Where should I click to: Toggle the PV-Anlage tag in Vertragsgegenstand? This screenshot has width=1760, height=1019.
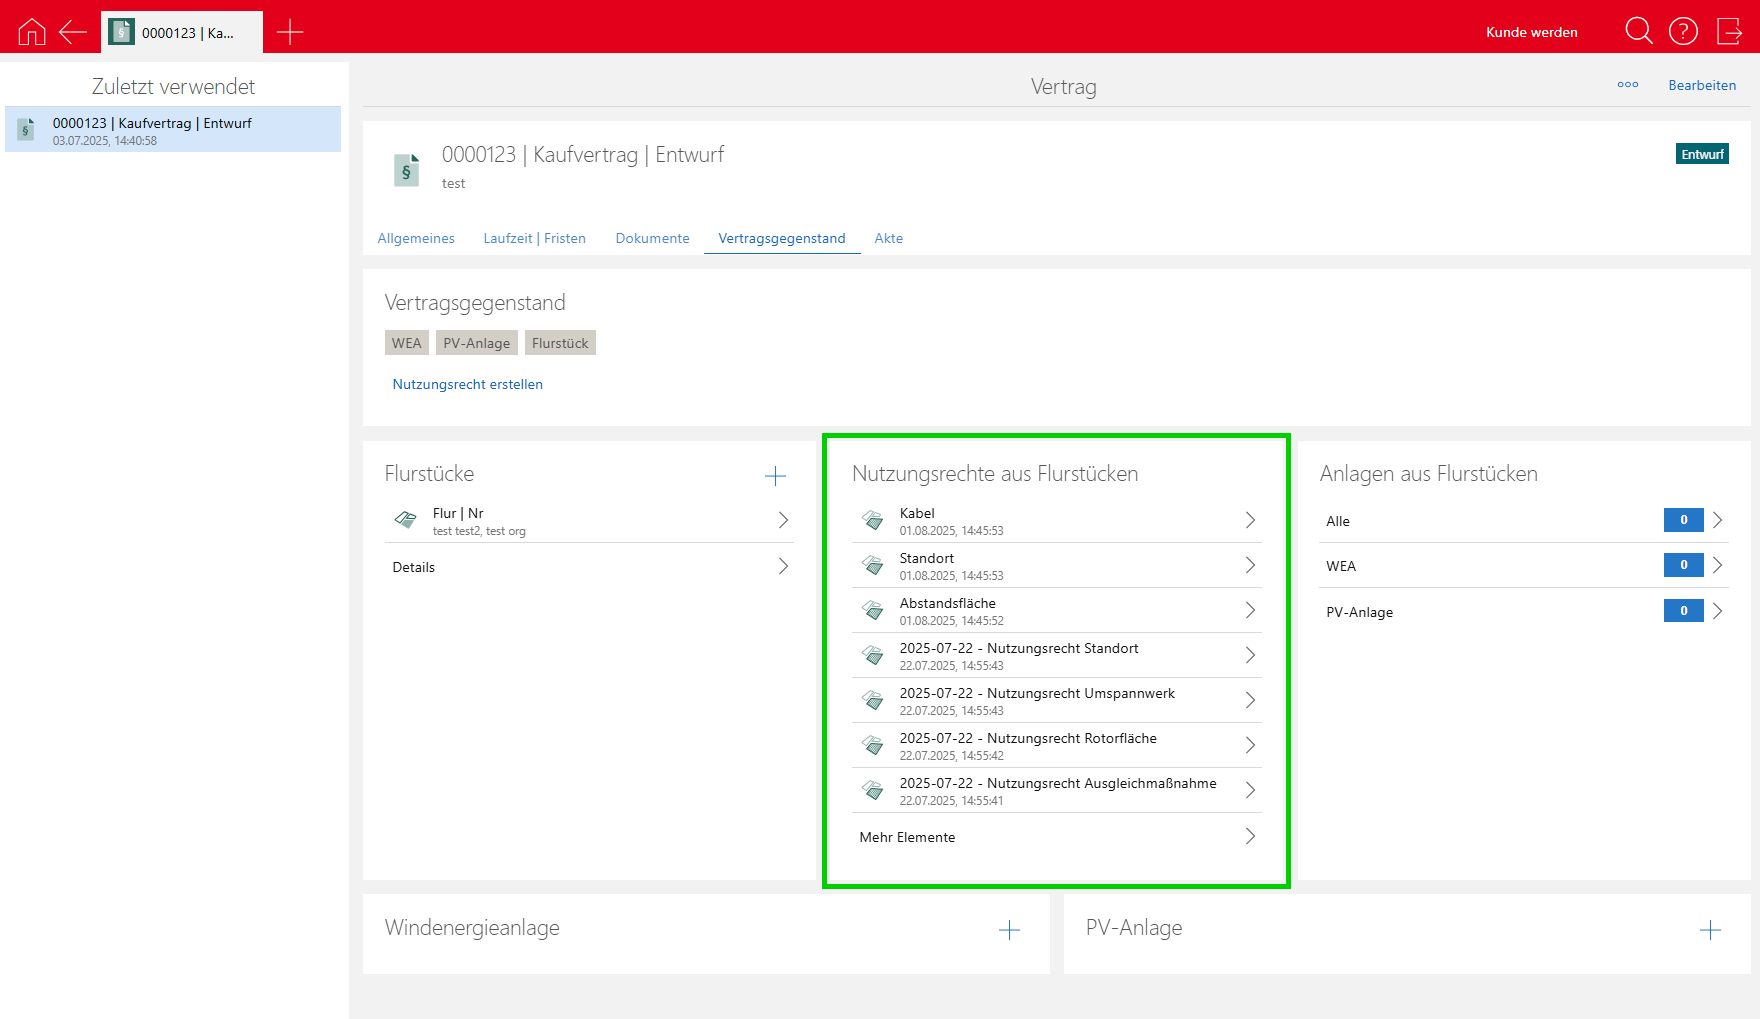[x=476, y=343]
